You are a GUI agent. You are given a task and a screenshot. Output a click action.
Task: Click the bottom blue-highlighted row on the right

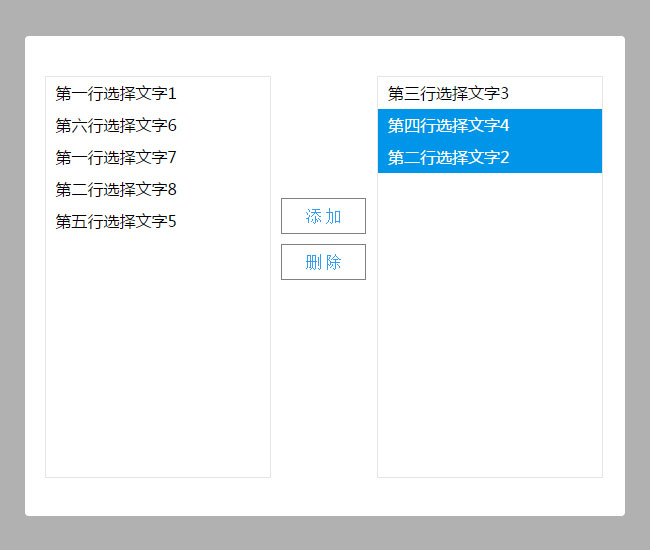pos(449,158)
